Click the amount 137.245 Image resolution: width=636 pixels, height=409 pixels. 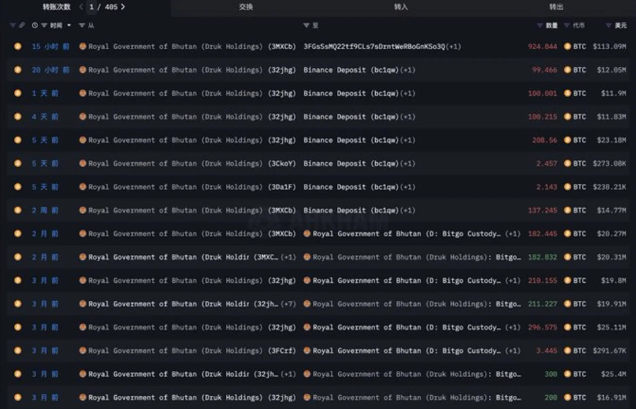tap(542, 210)
